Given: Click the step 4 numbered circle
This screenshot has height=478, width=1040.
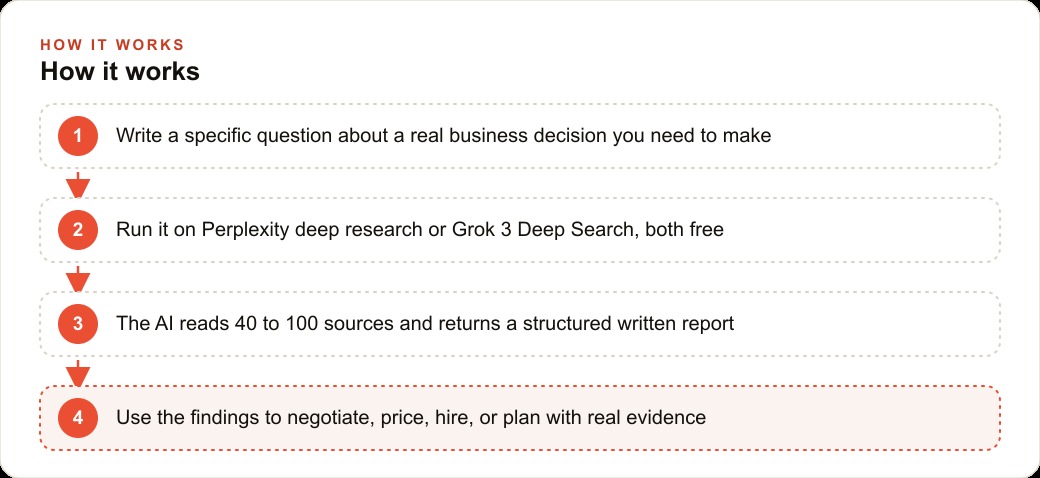Looking at the screenshot, I should (78, 418).
